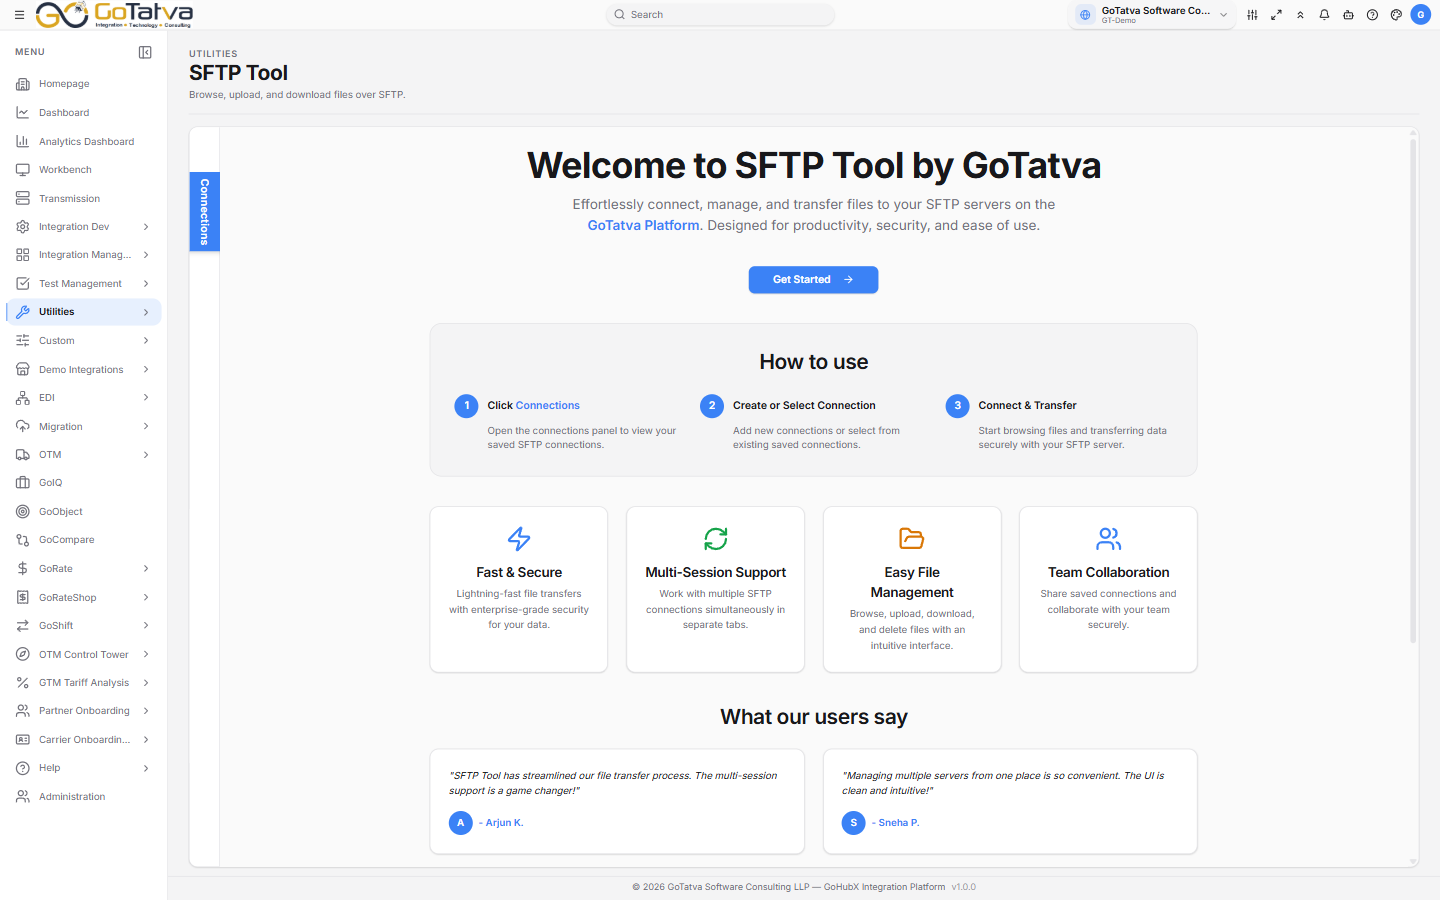Image resolution: width=1440 pixels, height=900 pixels.
Task: Open the GoTatva Software company dropdown
Action: [1152, 15]
